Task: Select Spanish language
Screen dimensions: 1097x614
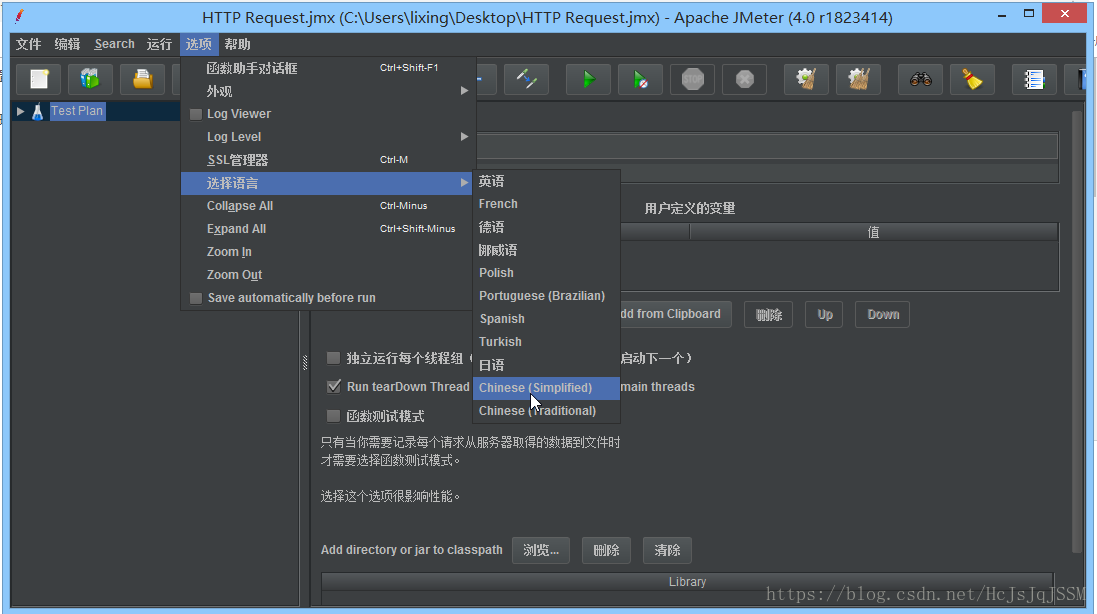Action: click(x=546, y=319)
